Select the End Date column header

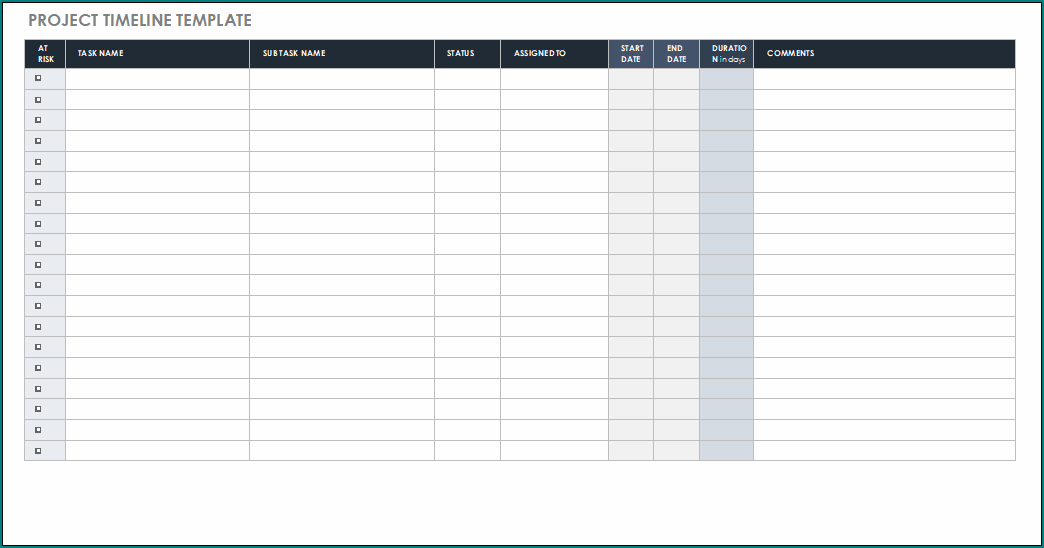coord(676,54)
